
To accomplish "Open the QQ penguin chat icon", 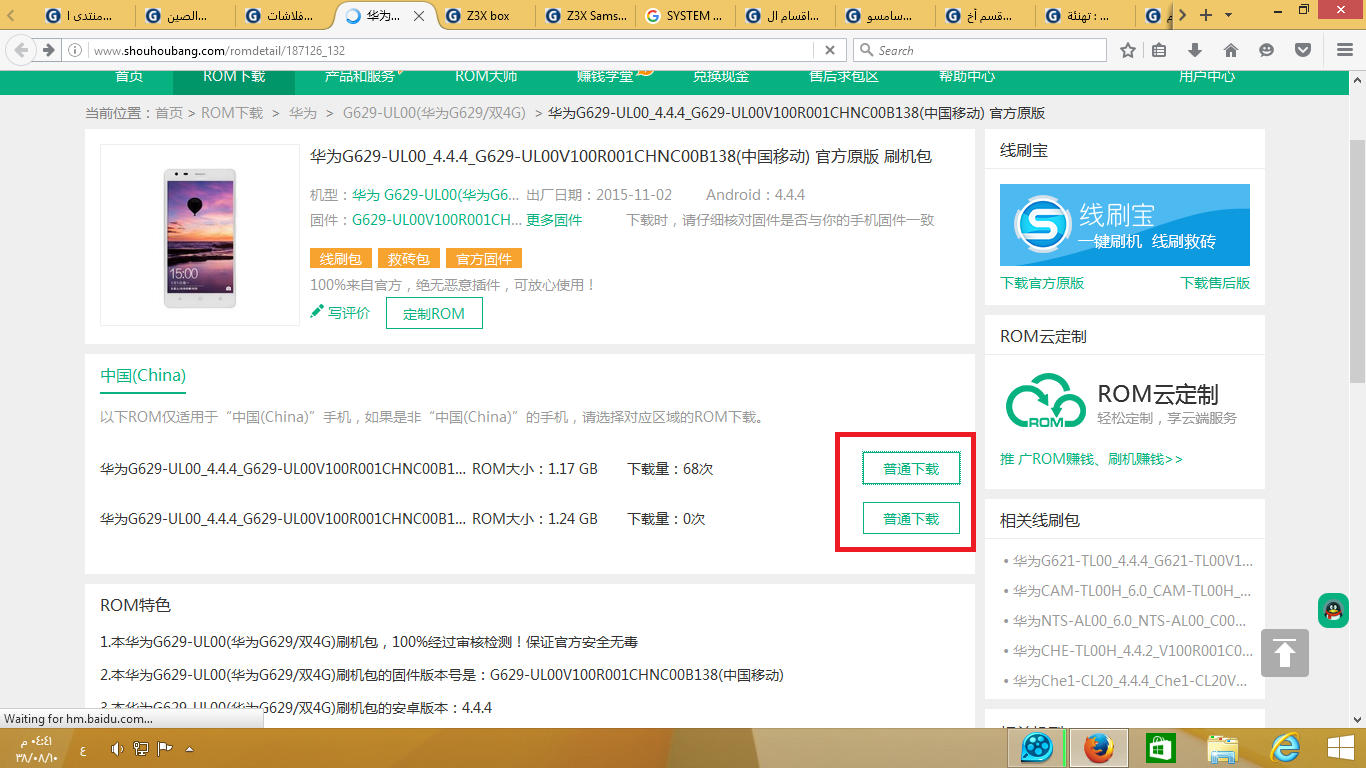I will point(1333,610).
